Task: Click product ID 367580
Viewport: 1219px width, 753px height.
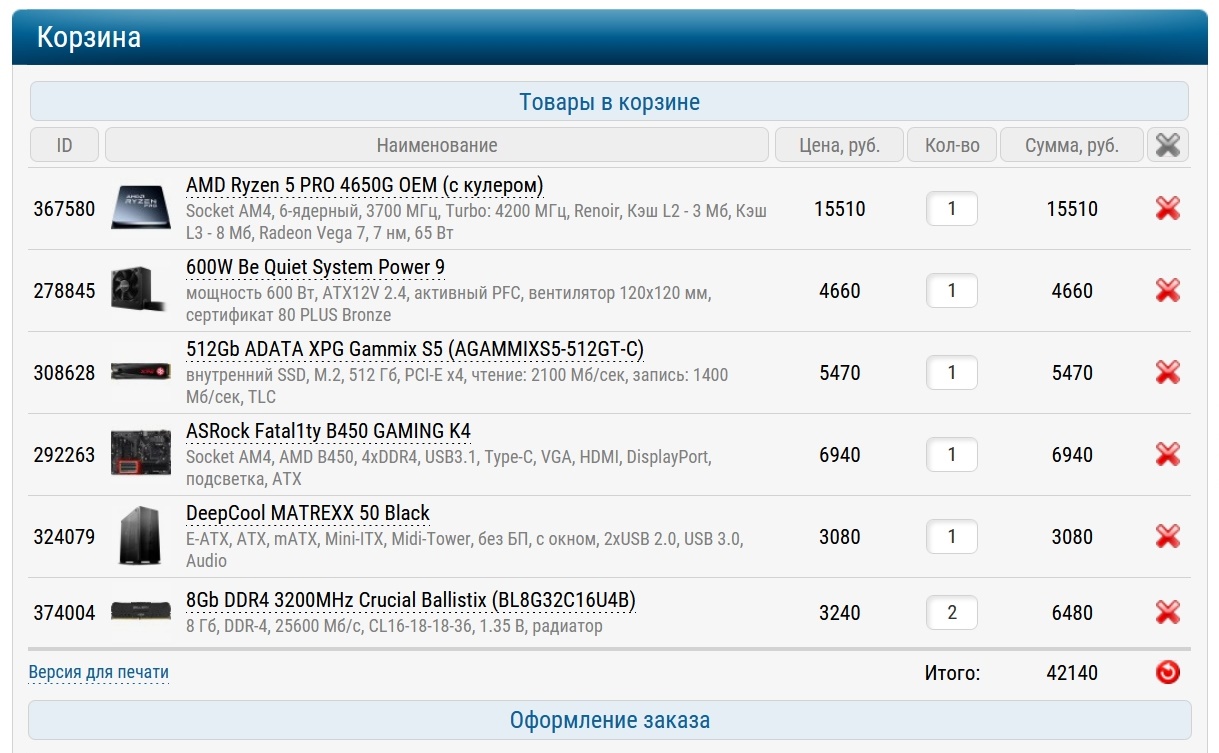Action: coord(65,209)
